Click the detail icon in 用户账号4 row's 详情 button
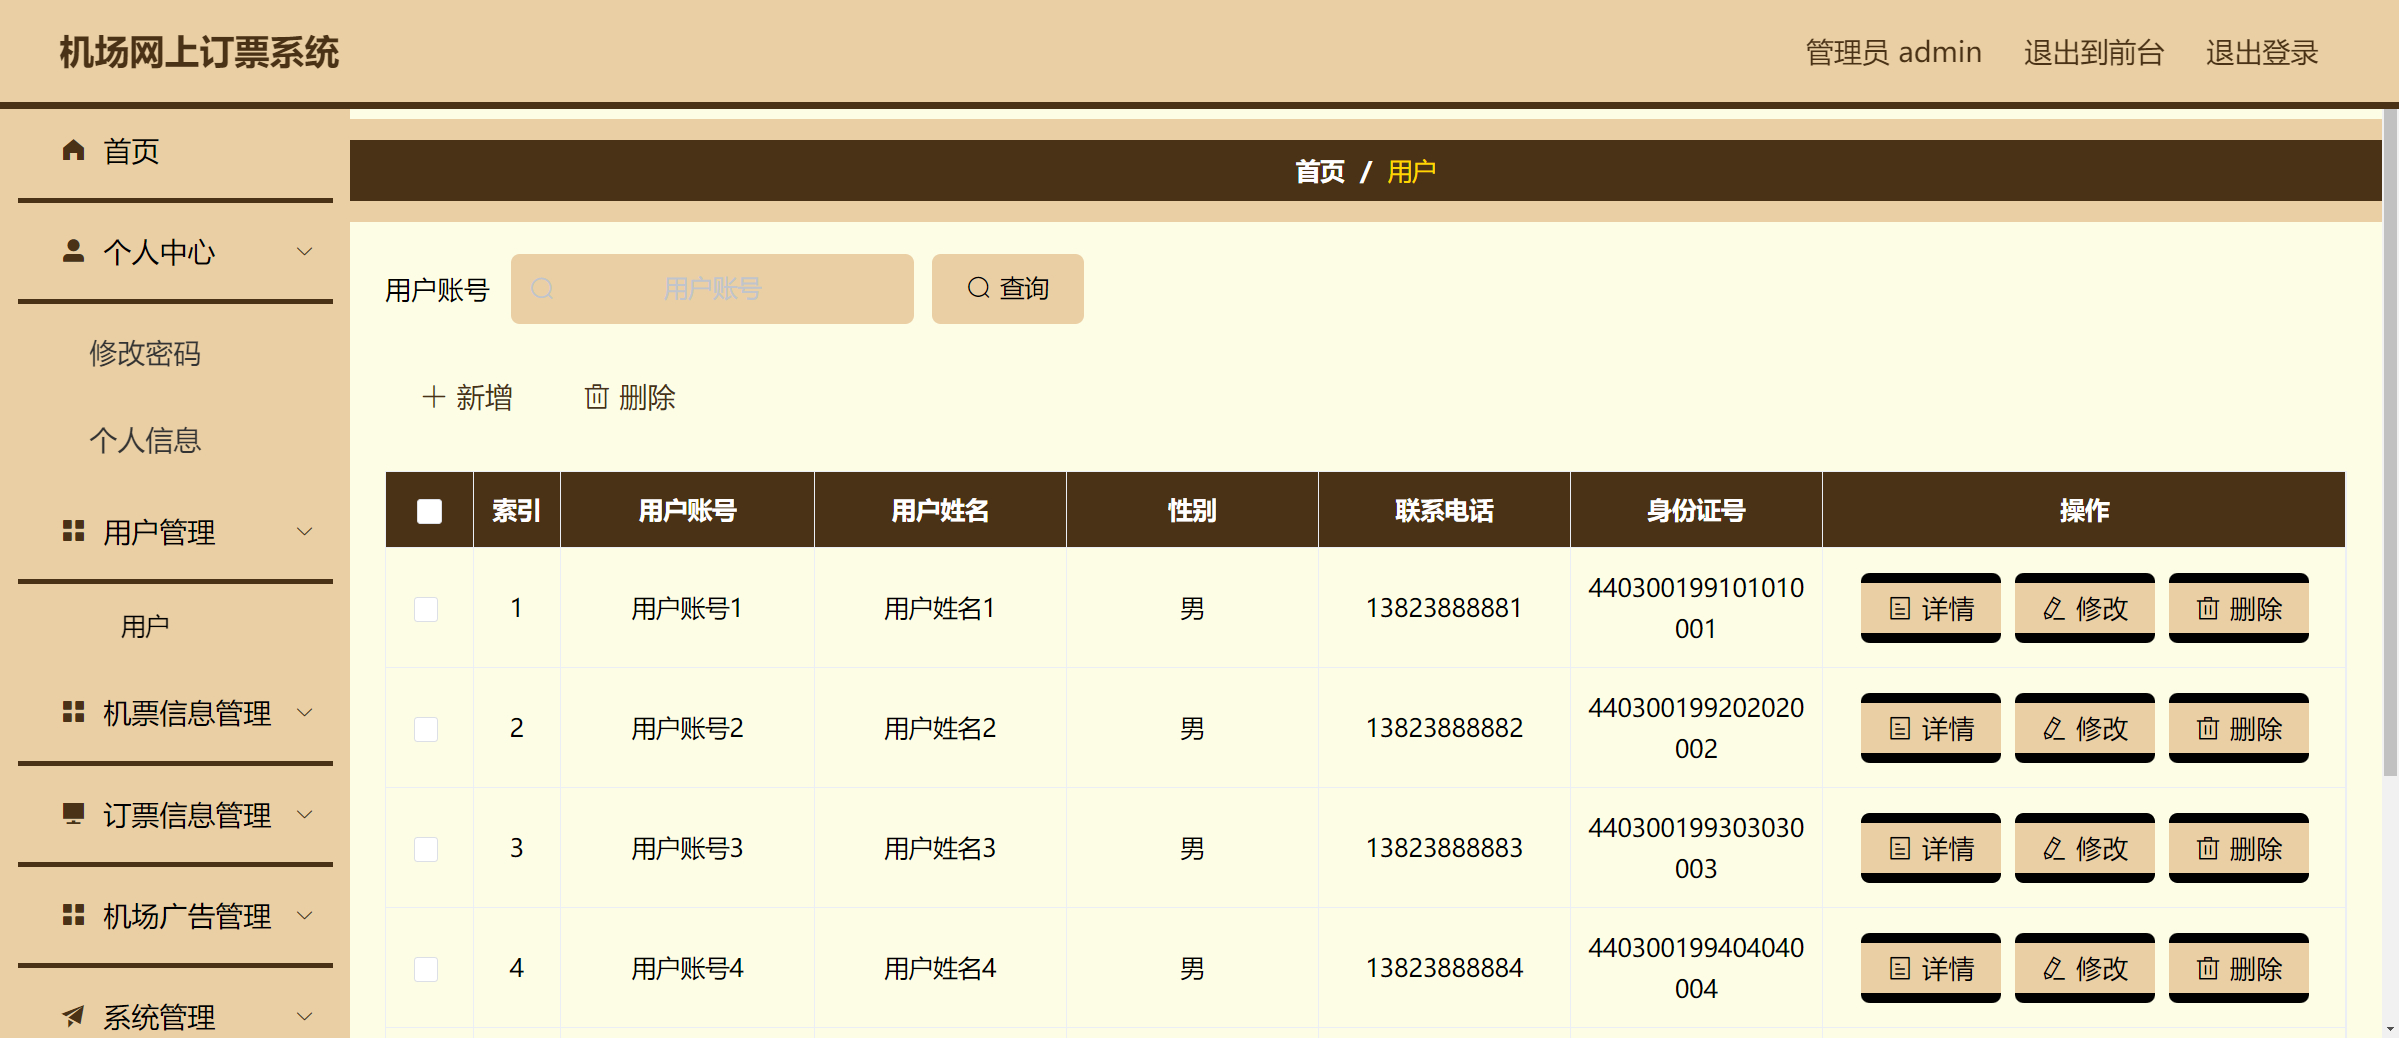This screenshot has height=1038, width=2399. (1900, 969)
